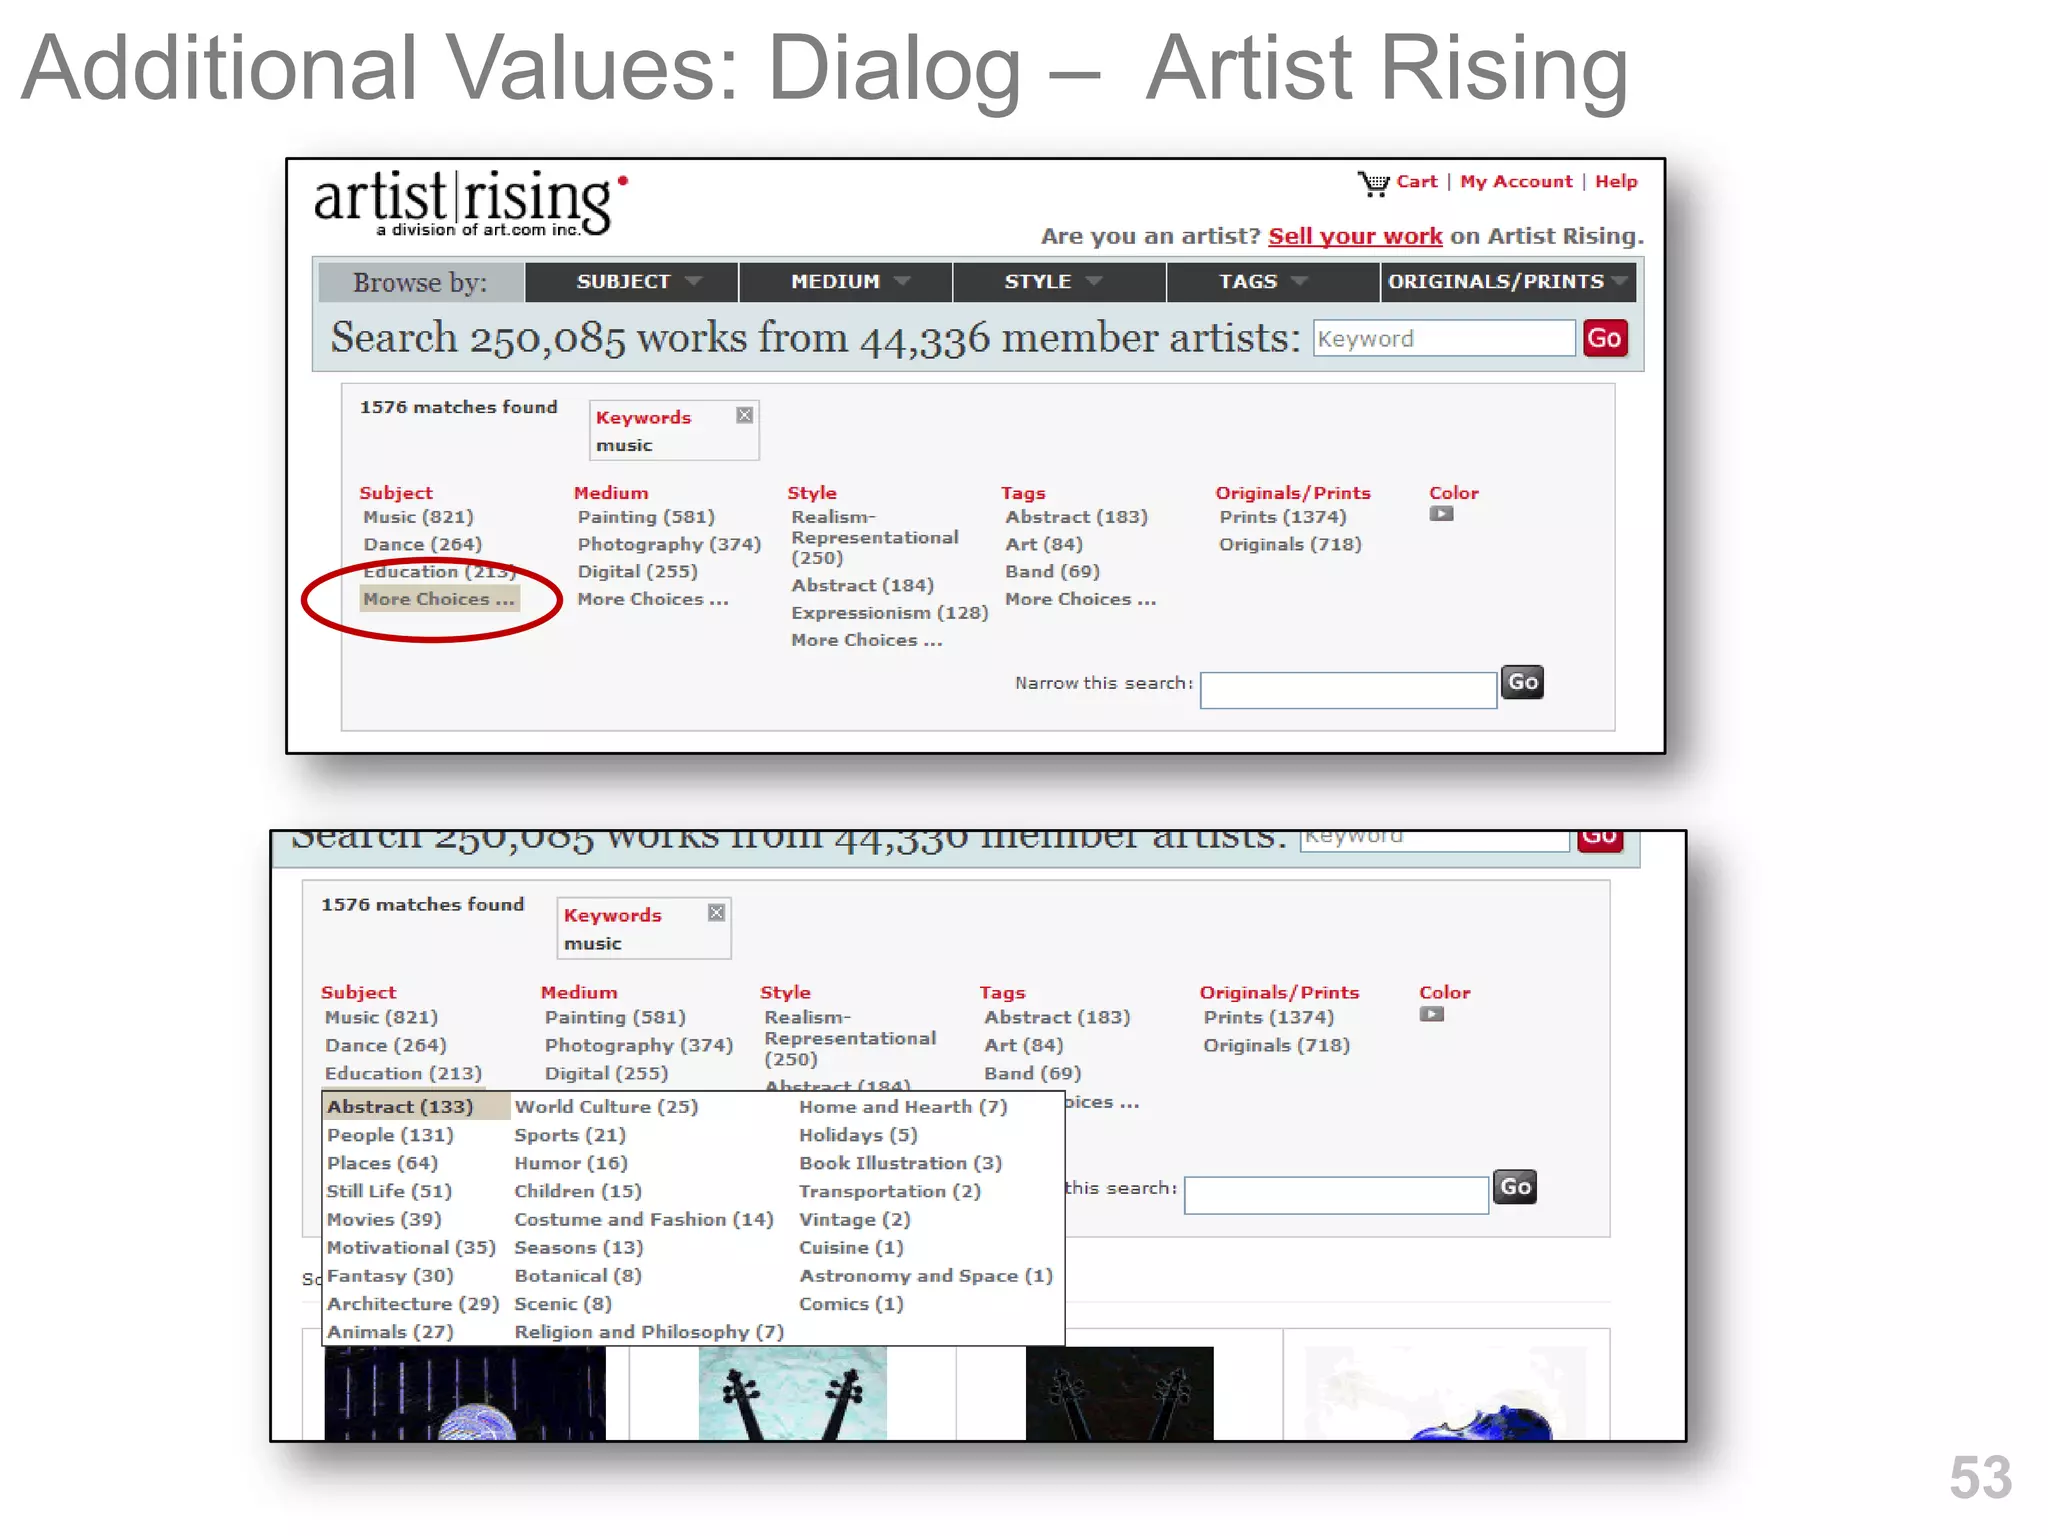Filter by Education (213) in bottom screenshot

click(403, 1073)
